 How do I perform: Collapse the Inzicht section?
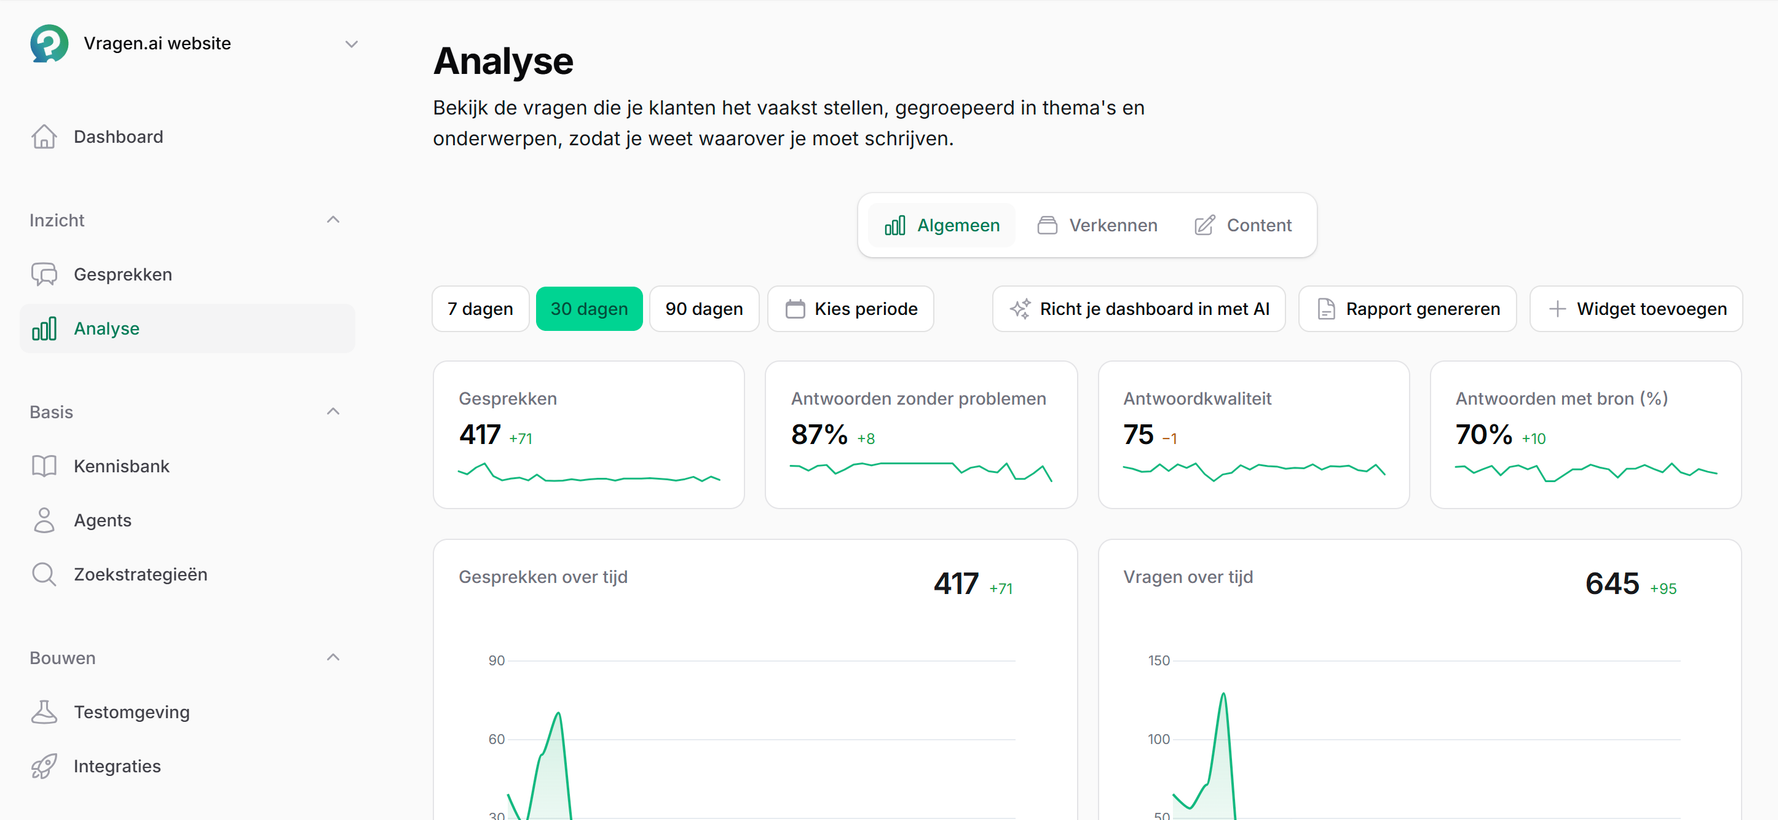(x=333, y=220)
